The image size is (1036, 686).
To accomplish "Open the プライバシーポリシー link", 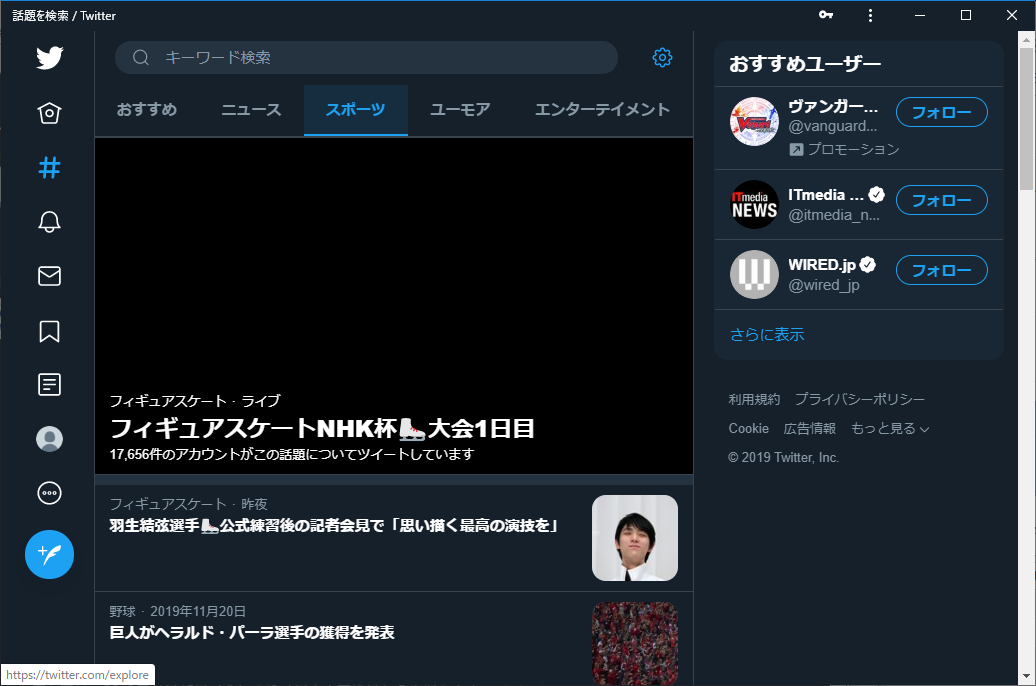I will 861,398.
